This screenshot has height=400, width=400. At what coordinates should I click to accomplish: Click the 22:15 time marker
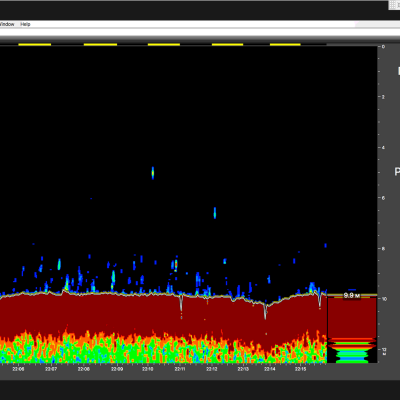pos(300,369)
